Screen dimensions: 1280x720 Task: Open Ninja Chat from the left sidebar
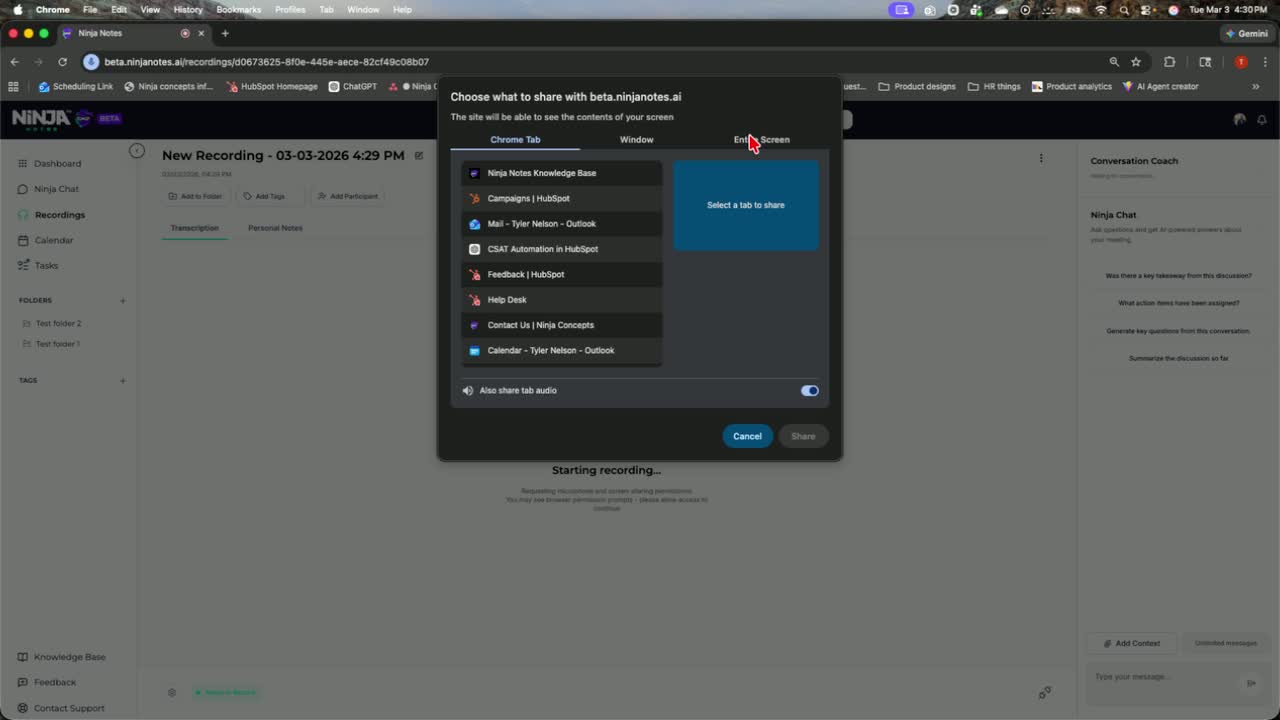[56, 189]
